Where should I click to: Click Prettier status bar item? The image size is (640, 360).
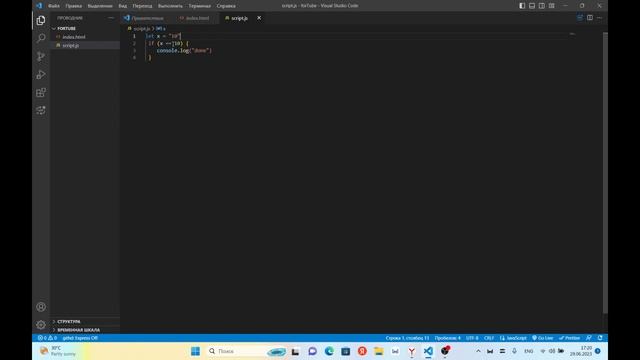[x=569, y=338]
